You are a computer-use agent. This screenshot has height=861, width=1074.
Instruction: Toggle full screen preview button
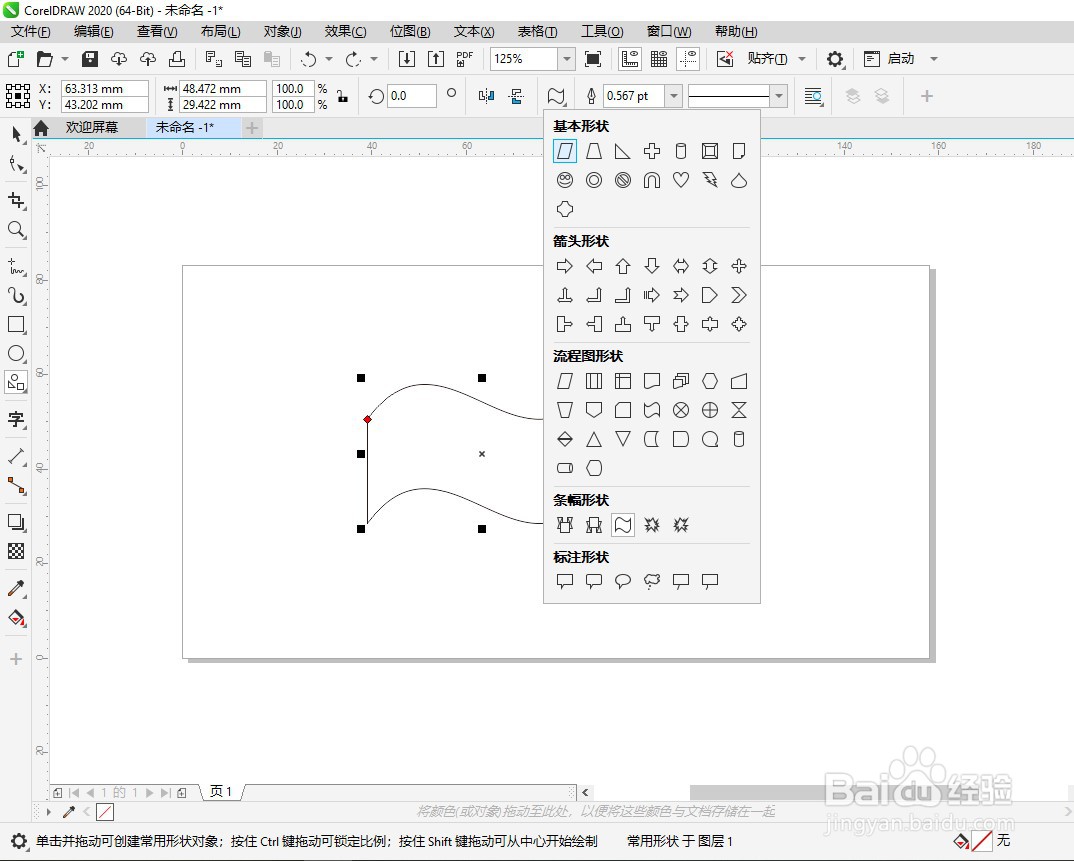click(x=593, y=59)
